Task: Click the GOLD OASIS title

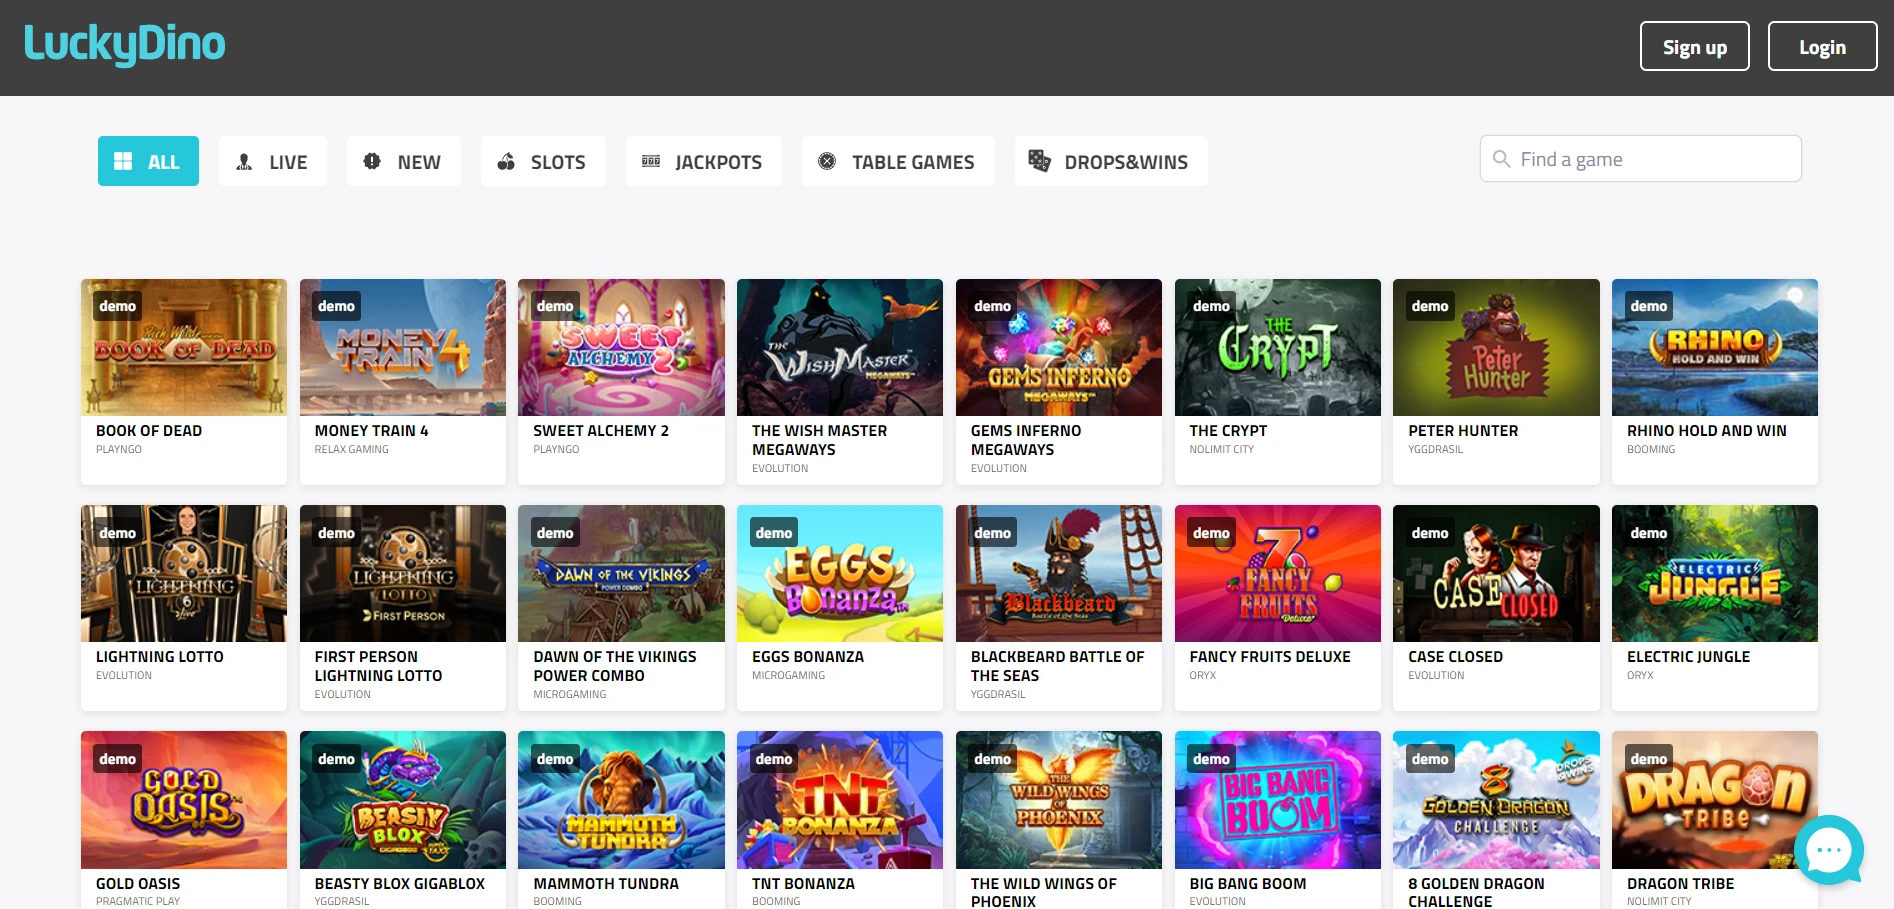Action: click(x=138, y=884)
